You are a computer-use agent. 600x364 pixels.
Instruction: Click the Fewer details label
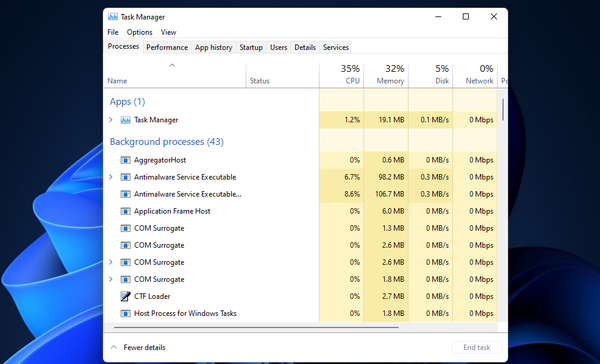click(x=144, y=348)
